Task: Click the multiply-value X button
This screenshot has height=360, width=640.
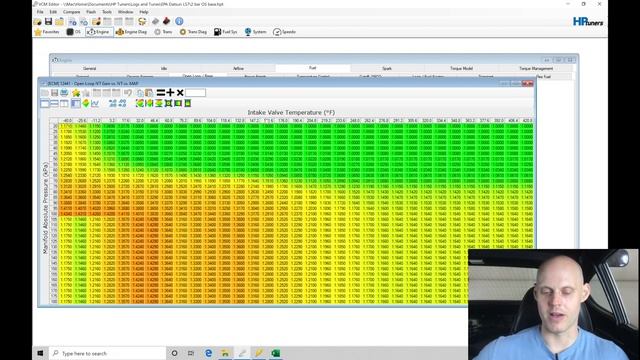Action: (x=180, y=93)
